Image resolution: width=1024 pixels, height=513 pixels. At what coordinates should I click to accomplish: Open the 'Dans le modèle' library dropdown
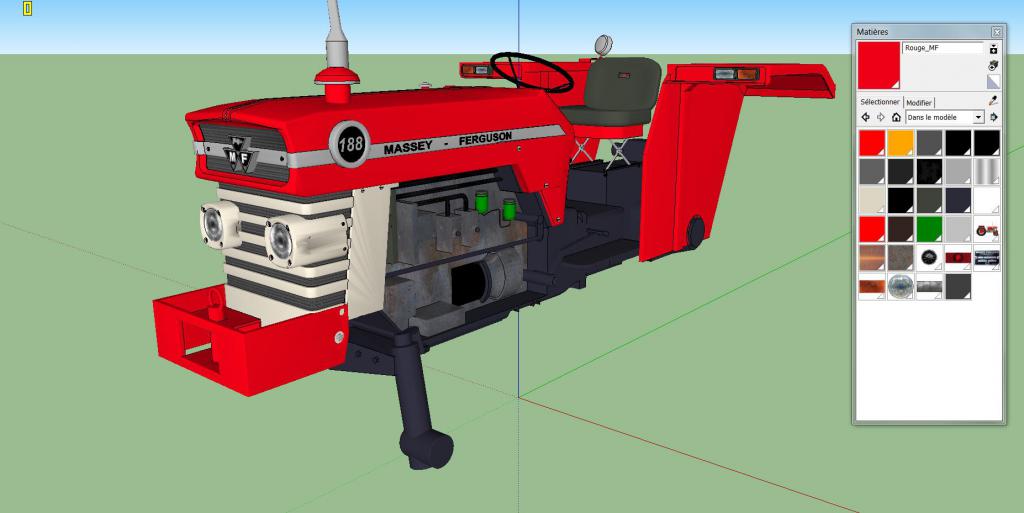click(944, 117)
